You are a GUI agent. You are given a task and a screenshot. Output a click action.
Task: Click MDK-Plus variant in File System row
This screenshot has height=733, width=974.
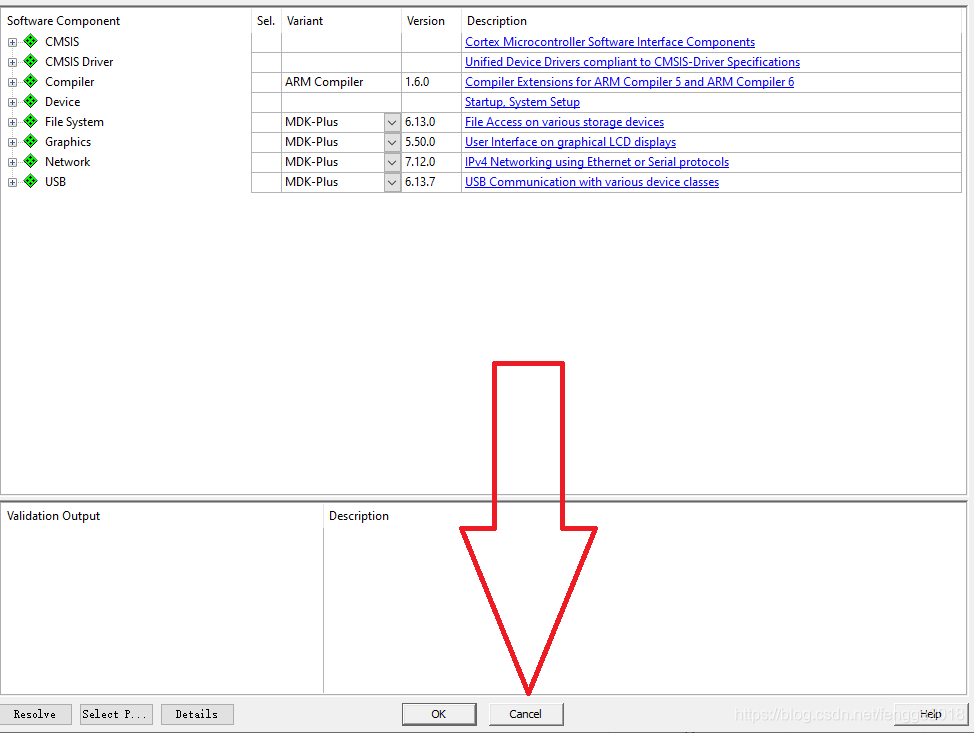[311, 122]
